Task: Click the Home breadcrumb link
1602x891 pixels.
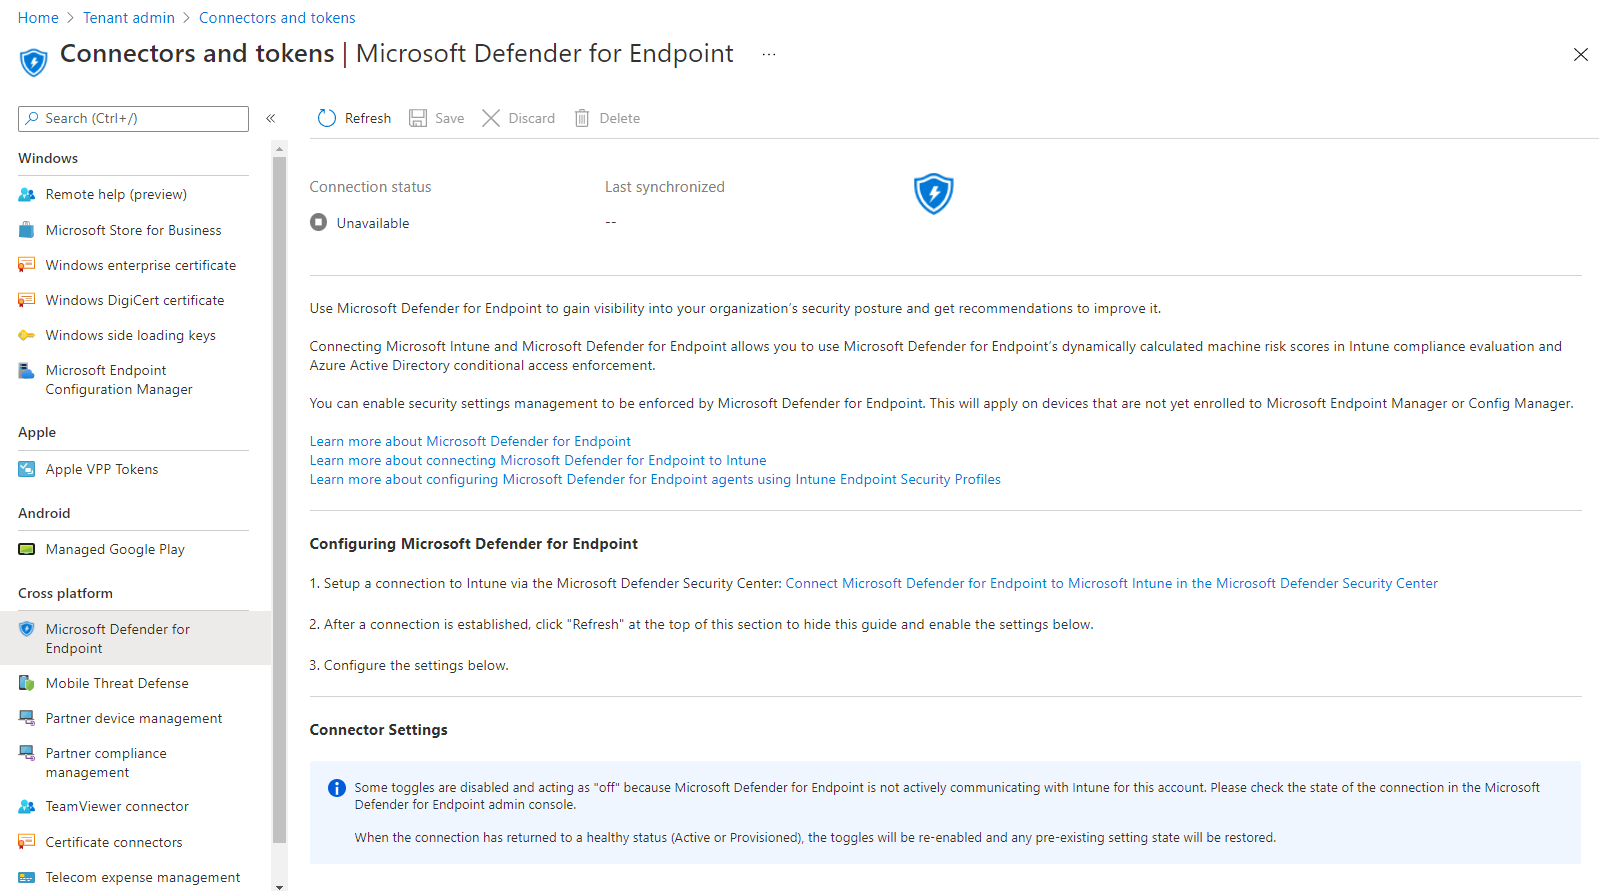Action: pos(38,18)
